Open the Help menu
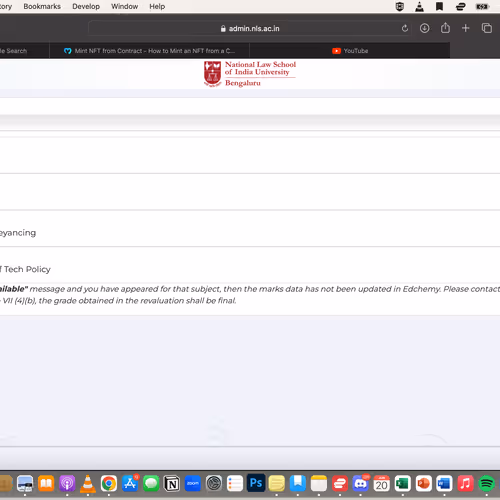The width and height of the screenshot is (500, 500). pos(157,6)
